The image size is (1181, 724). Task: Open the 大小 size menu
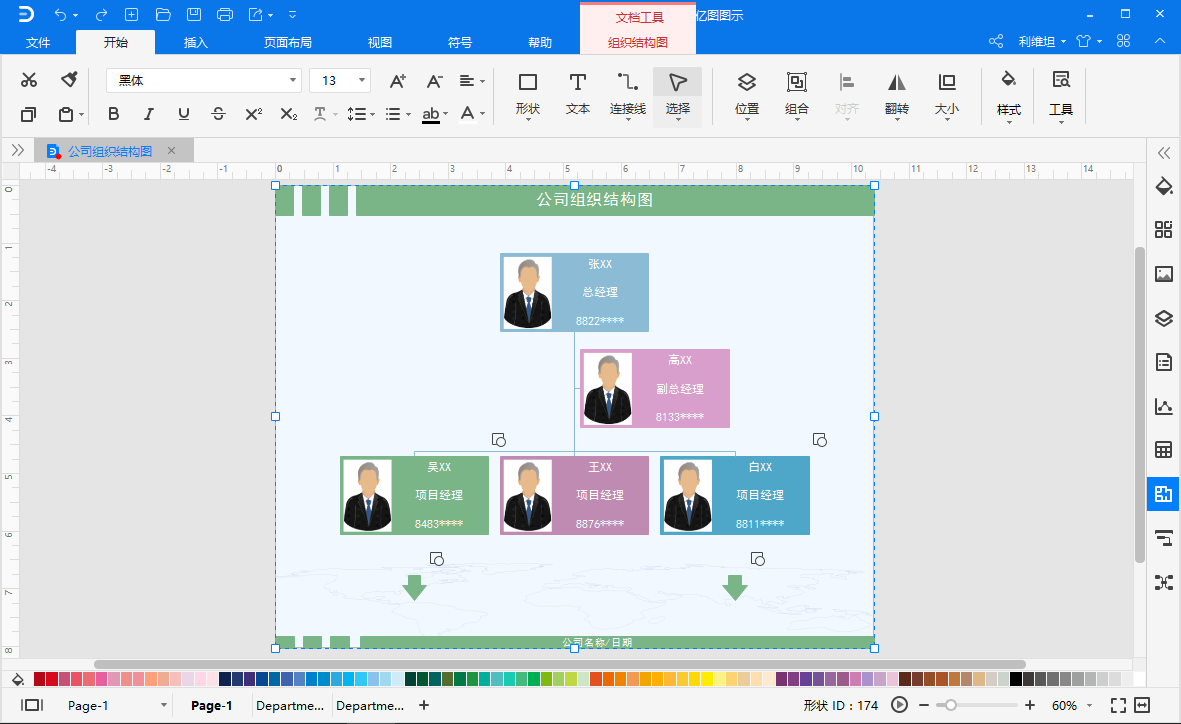click(x=947, y=96)
